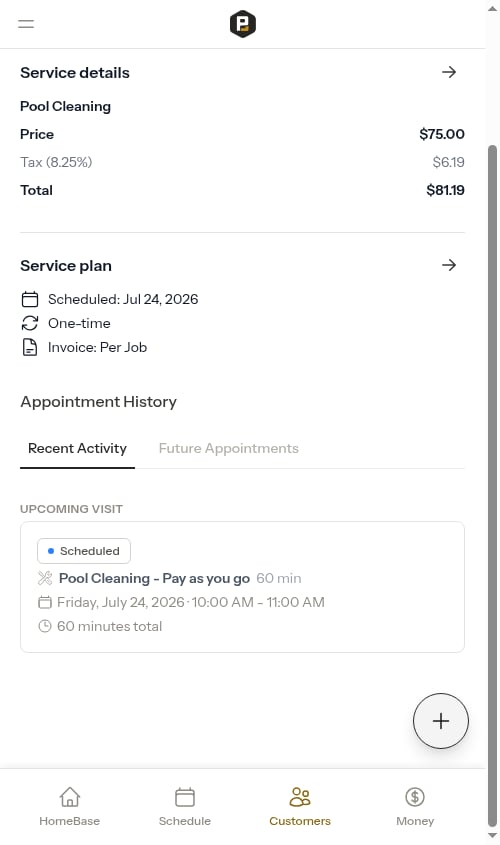The image size is (500, 845).
Task: Open Service plan arrow
Action: [x=449, y=265]
